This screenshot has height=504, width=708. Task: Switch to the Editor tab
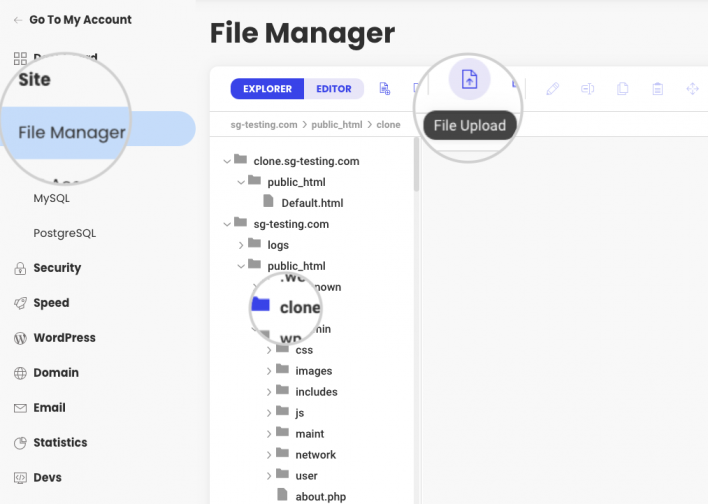(x=334, y=89)
